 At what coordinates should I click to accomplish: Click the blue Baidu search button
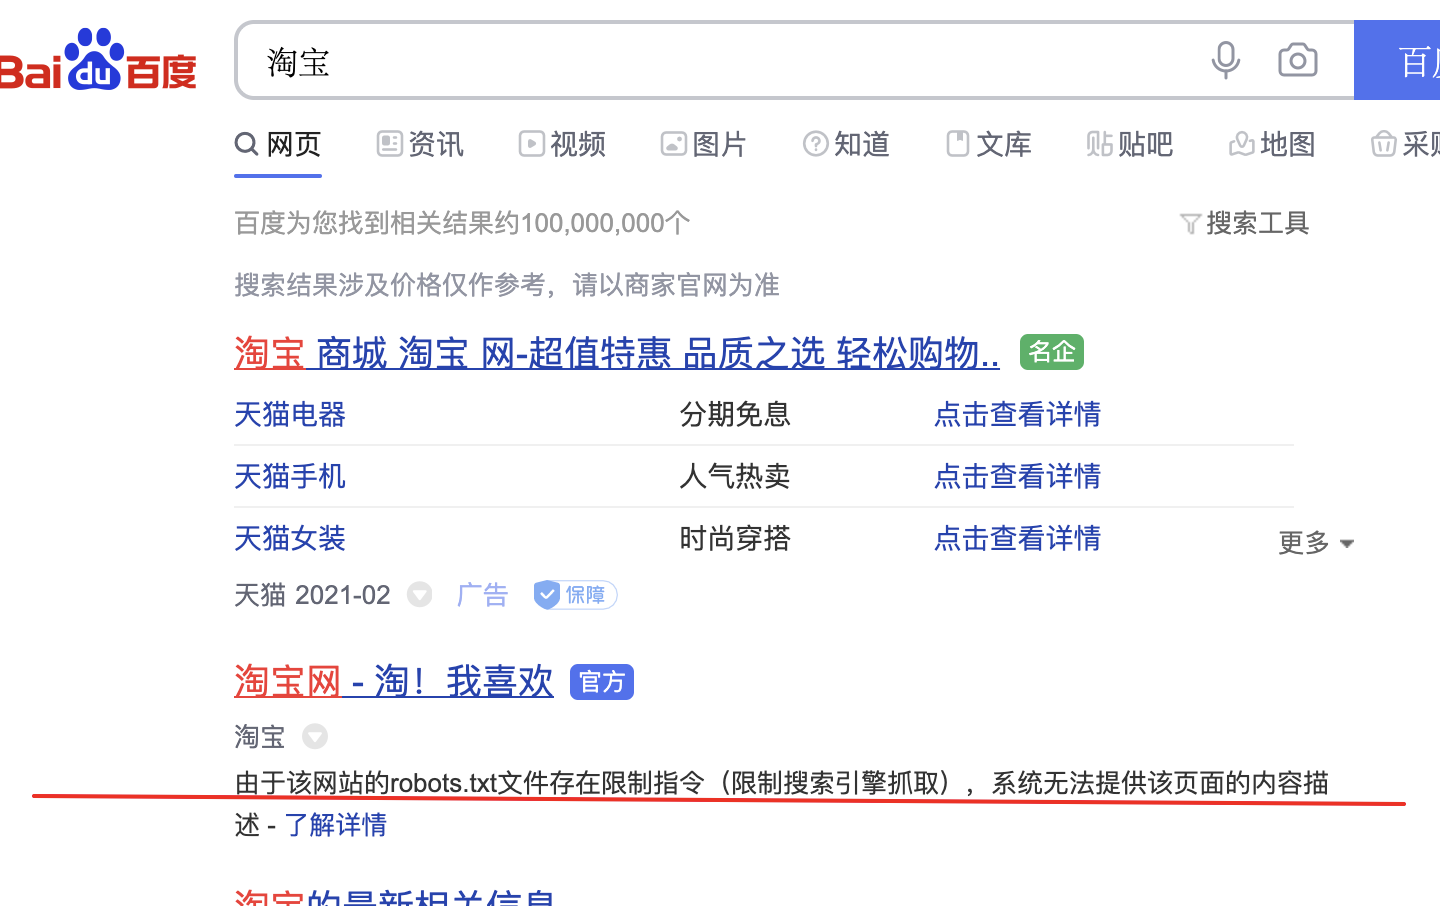1397,60
